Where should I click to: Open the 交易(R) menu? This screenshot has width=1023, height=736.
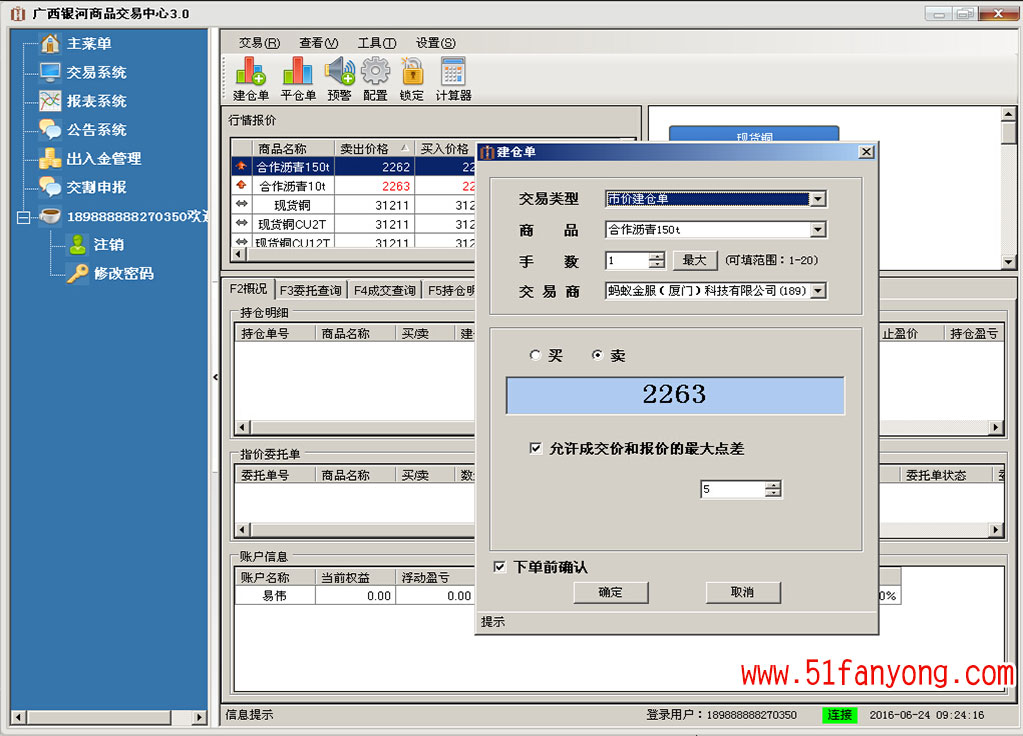click(x=259, y=43)
